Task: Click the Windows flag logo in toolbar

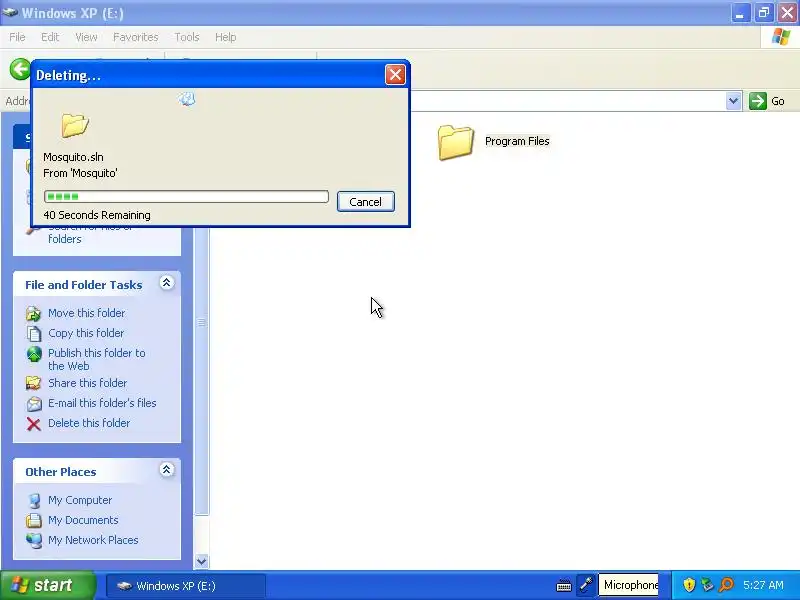Action: pyautogui.click(x=781, y=37)
